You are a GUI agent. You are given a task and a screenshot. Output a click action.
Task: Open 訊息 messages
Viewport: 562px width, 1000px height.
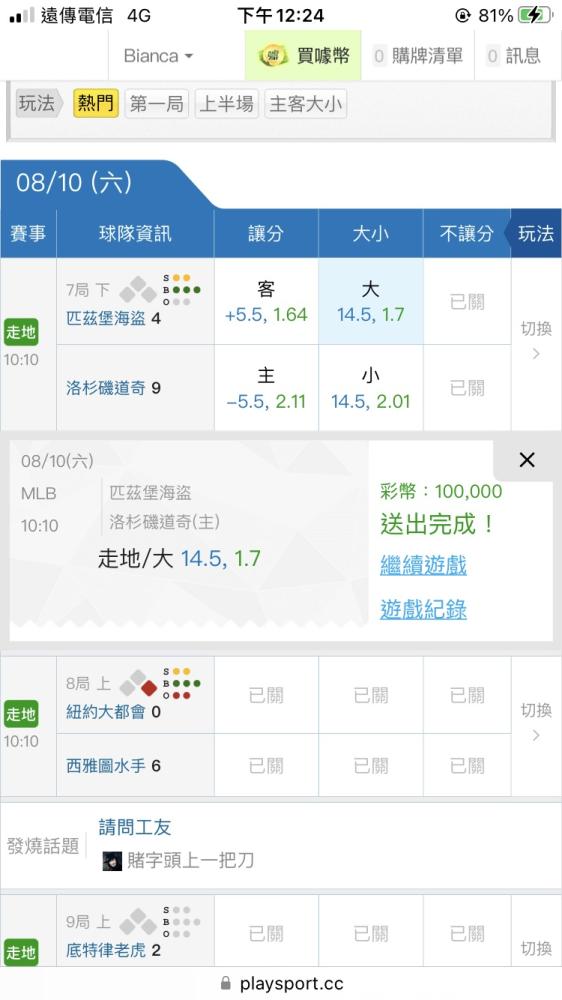point(514,56)
